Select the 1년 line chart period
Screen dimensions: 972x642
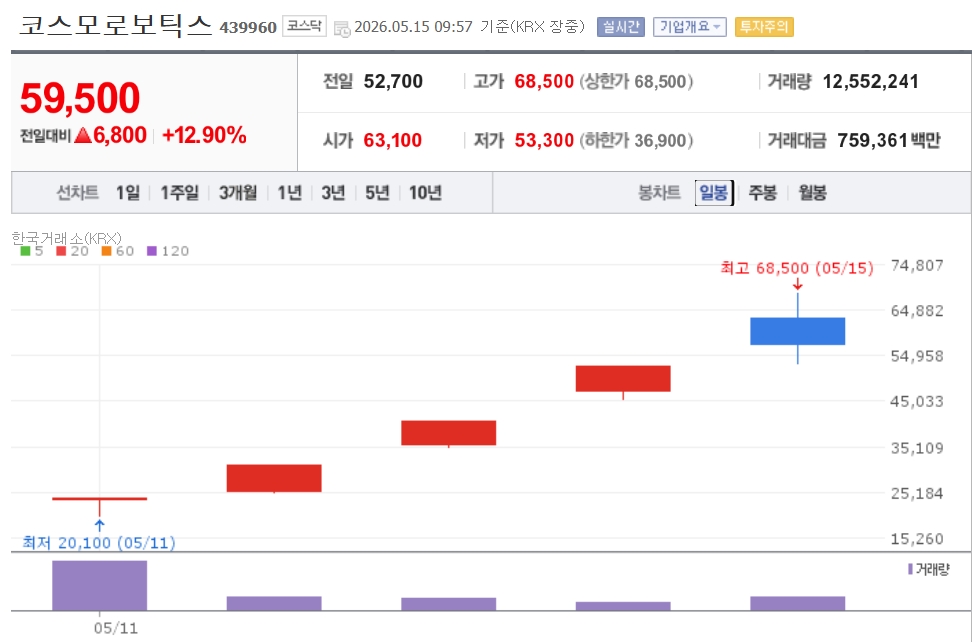289,193
